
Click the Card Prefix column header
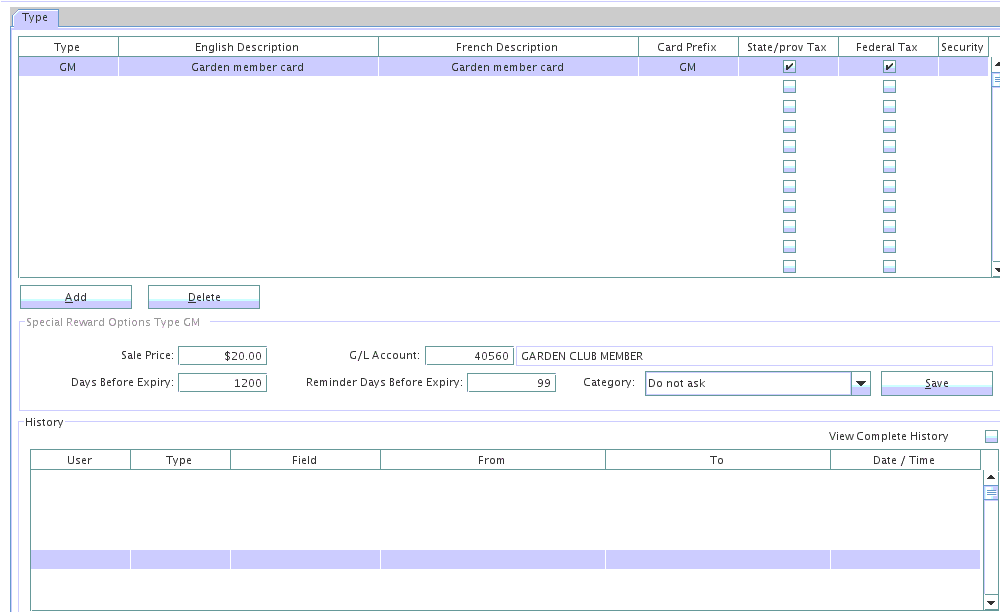687,47
